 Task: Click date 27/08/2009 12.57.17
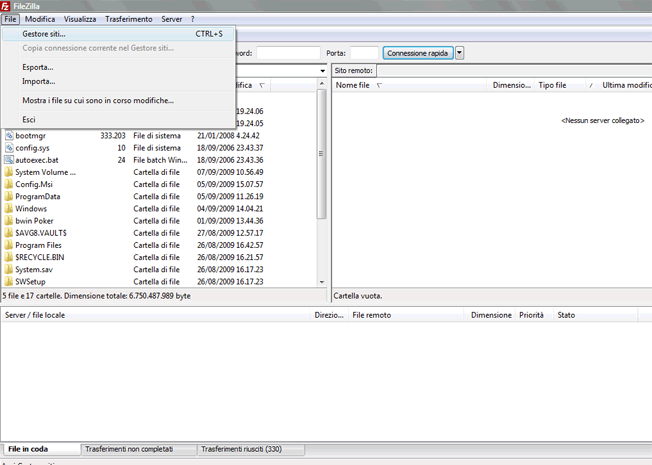click(230, 233)
